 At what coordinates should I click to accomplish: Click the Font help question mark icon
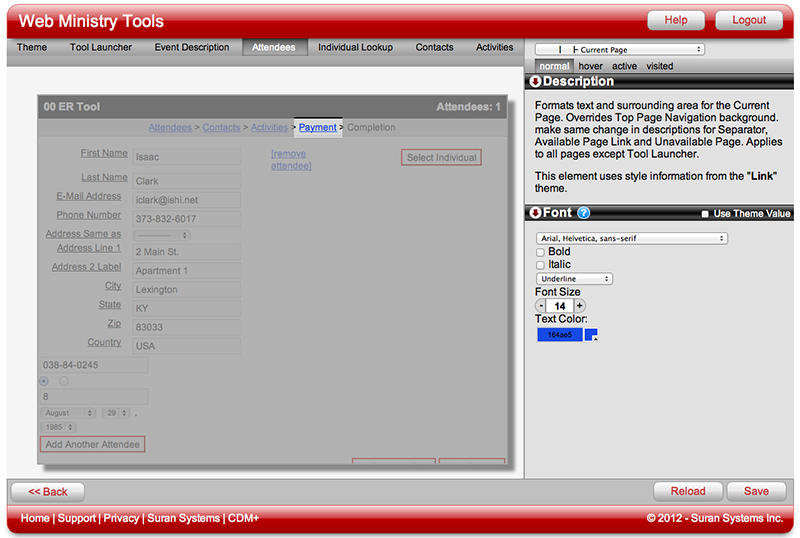click(584, 213)
